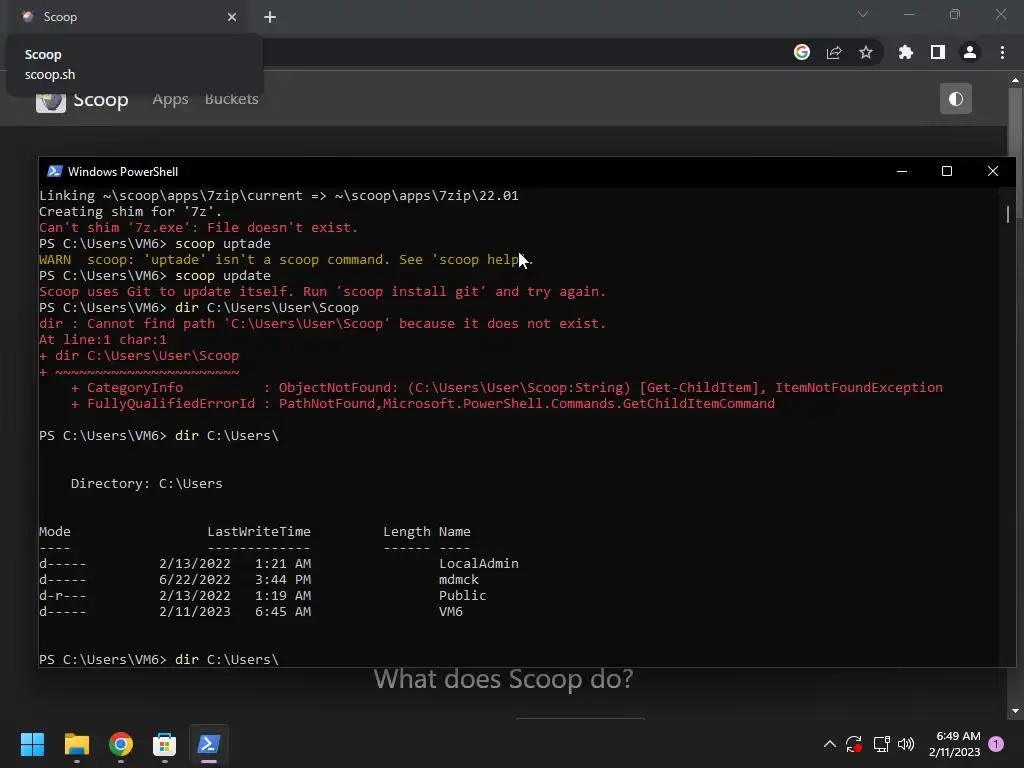
Task: Open a new browser tab
Action: [270, 17]
